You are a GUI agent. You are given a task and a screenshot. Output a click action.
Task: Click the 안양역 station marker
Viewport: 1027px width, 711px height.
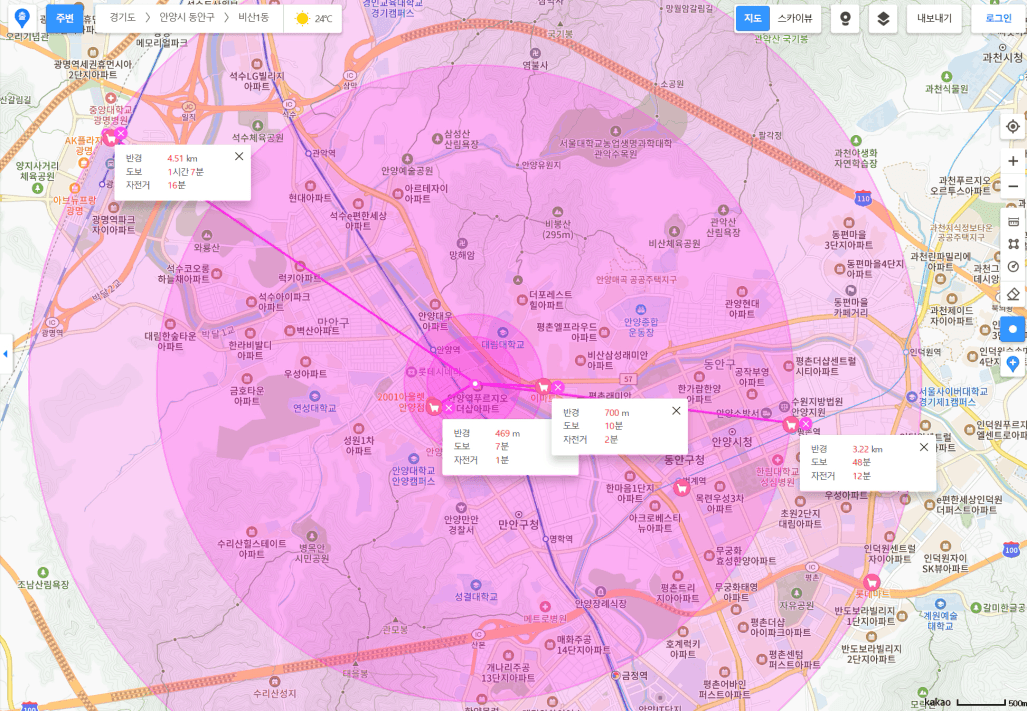433,350
